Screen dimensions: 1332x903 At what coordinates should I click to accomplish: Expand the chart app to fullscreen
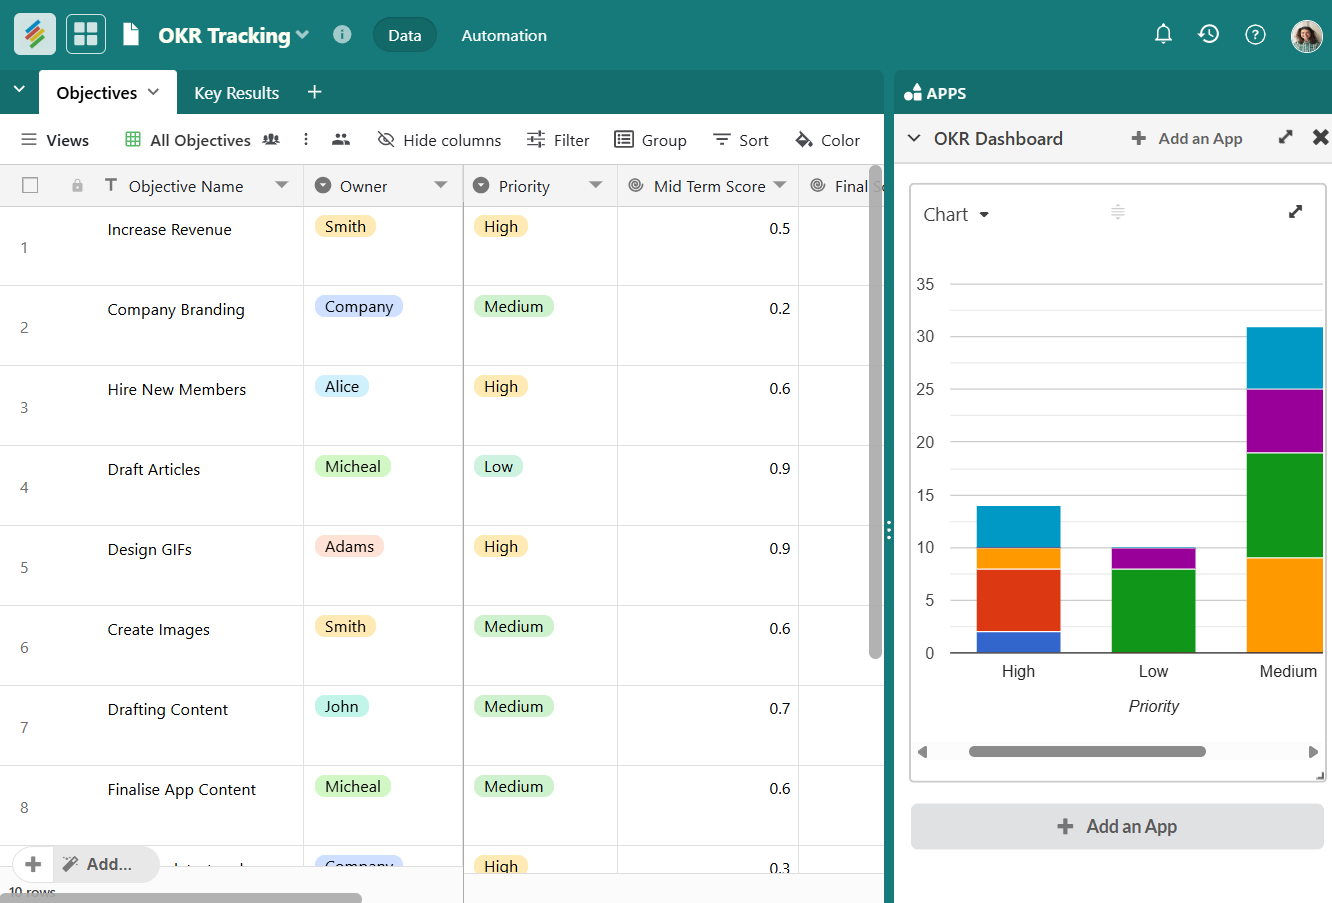(1295, 212)
